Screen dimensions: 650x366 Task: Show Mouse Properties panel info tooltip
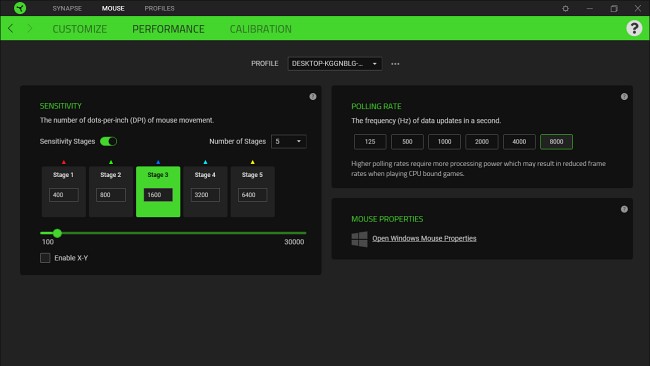tap(624, 209)
